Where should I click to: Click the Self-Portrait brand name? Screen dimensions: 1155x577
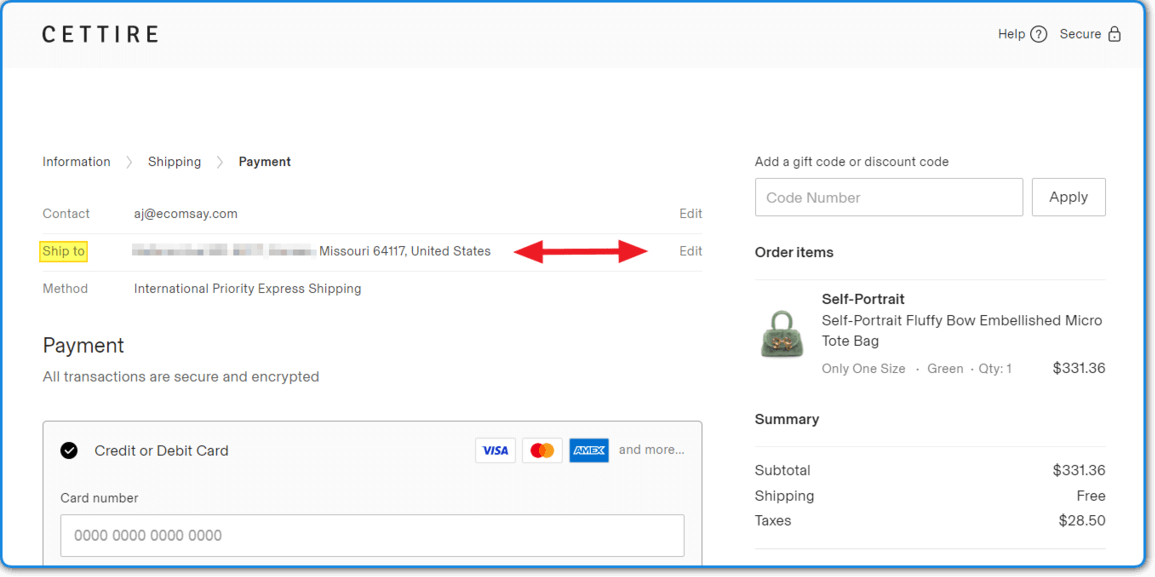click(863, 299)
